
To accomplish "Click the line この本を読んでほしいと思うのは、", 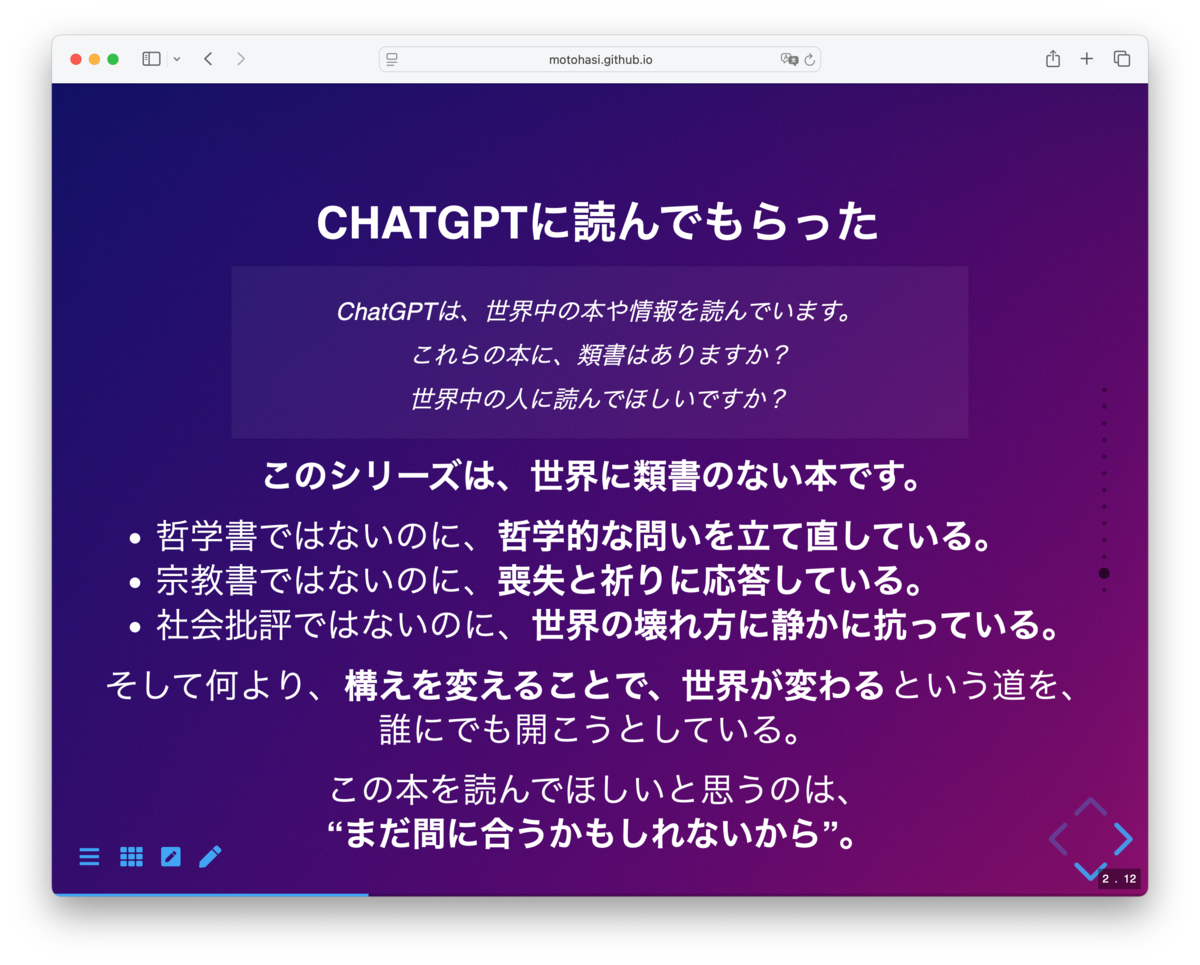I will [x=592, y=791].
